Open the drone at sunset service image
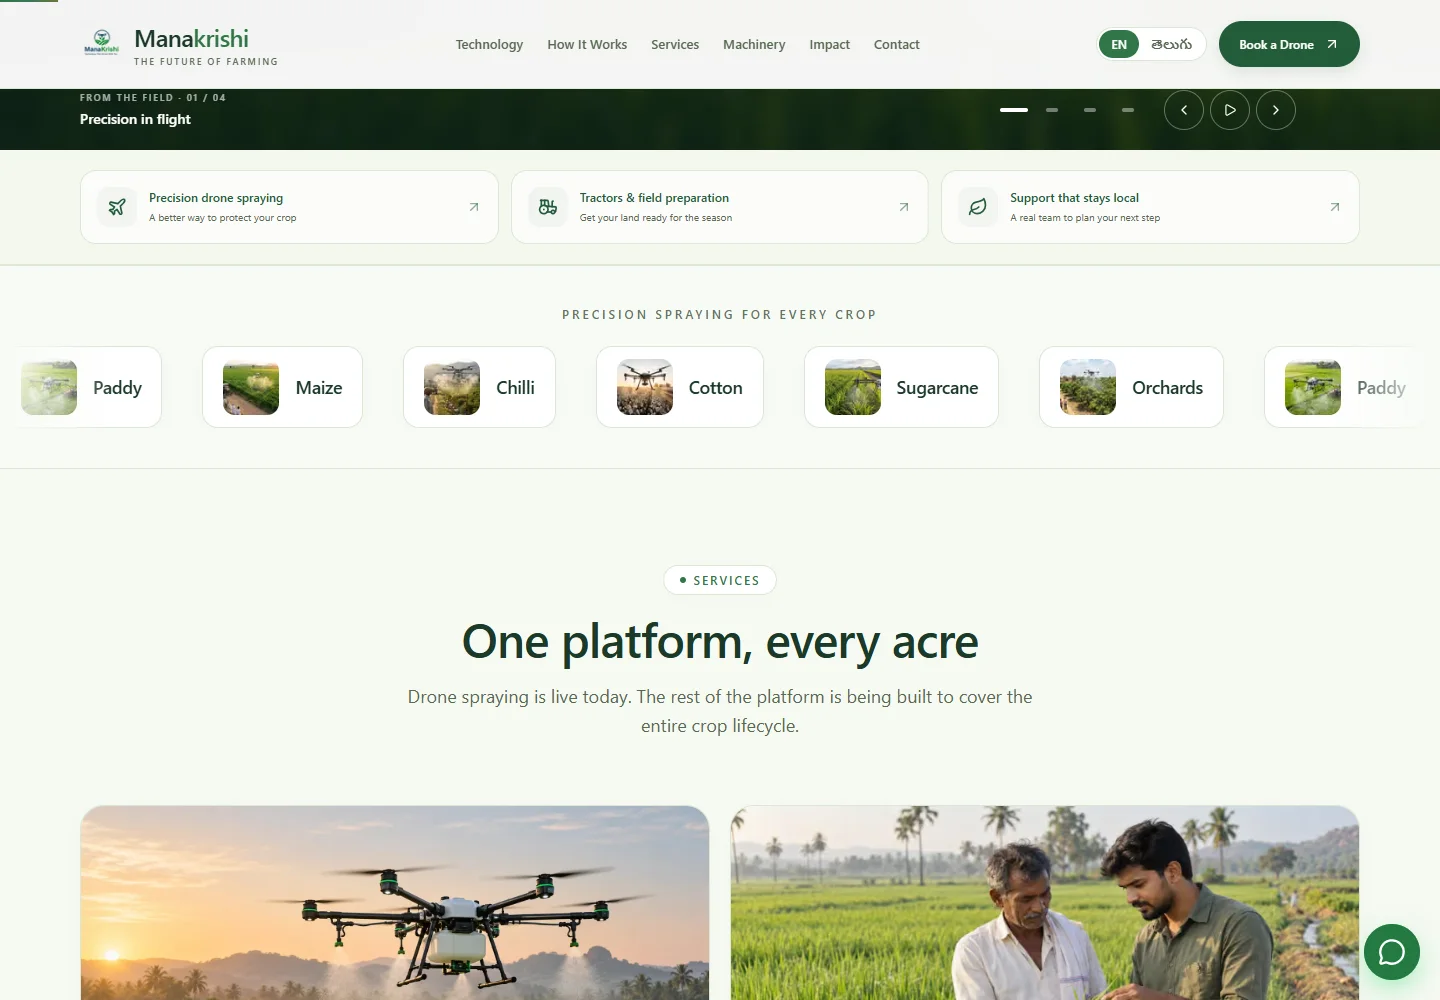The image size is (1440, 1000). tap(395, 903)
